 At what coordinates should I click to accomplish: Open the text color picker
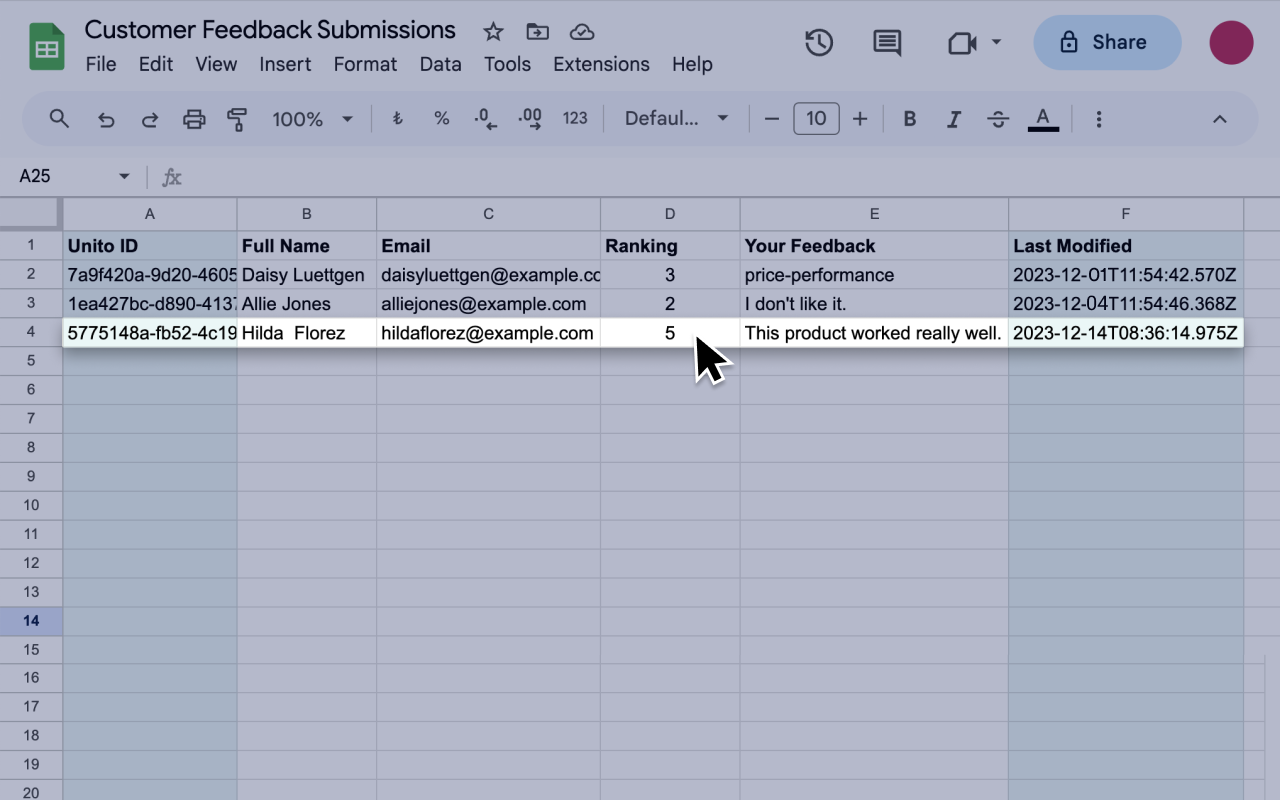1043,118
